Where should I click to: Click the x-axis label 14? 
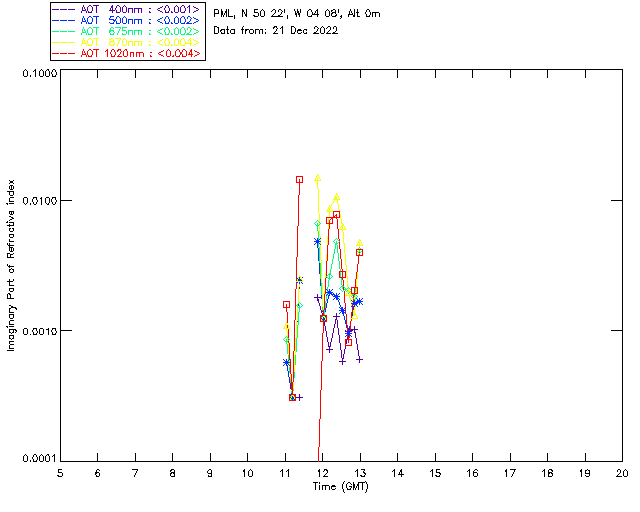398,473
